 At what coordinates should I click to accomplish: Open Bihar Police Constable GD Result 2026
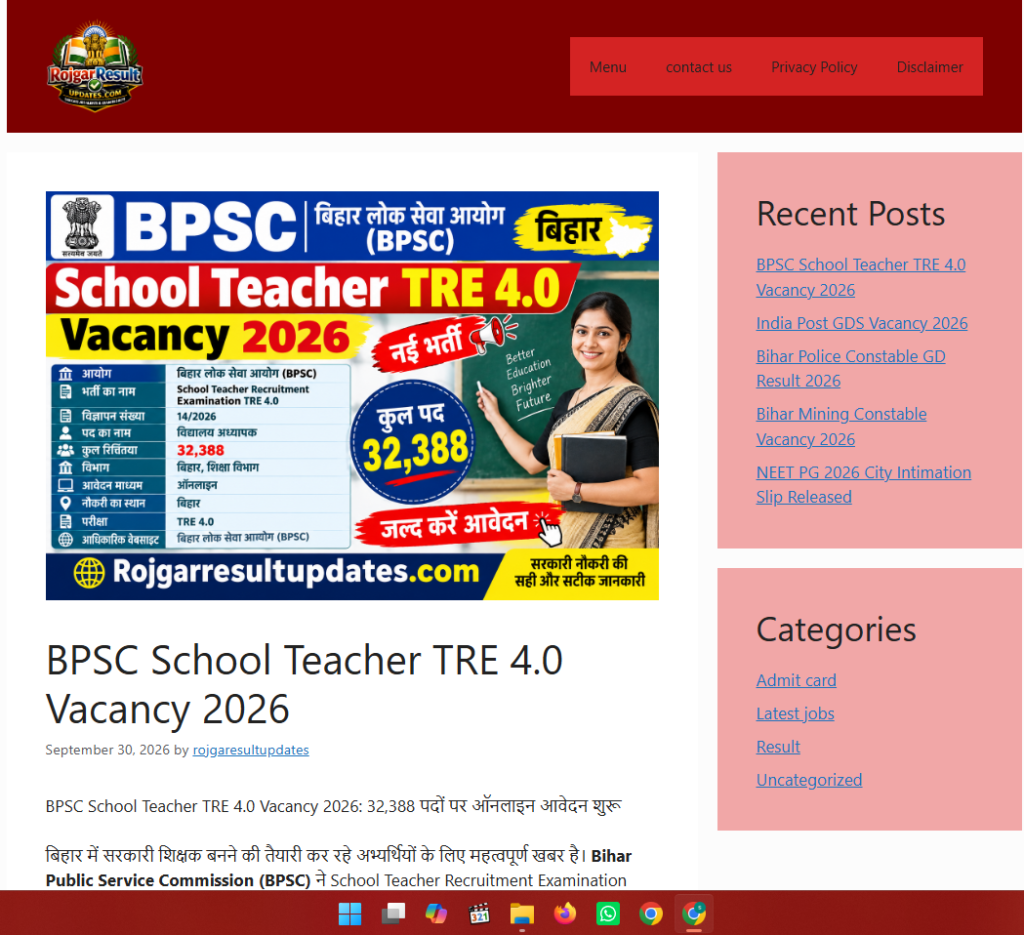[x=850, y=368]
